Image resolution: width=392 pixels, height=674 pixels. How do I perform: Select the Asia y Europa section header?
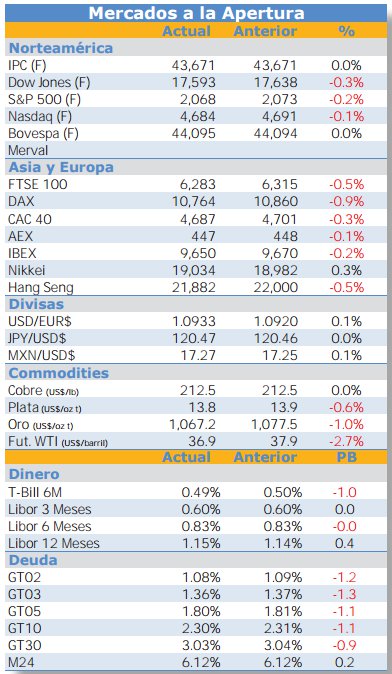[x=61, y=167]
